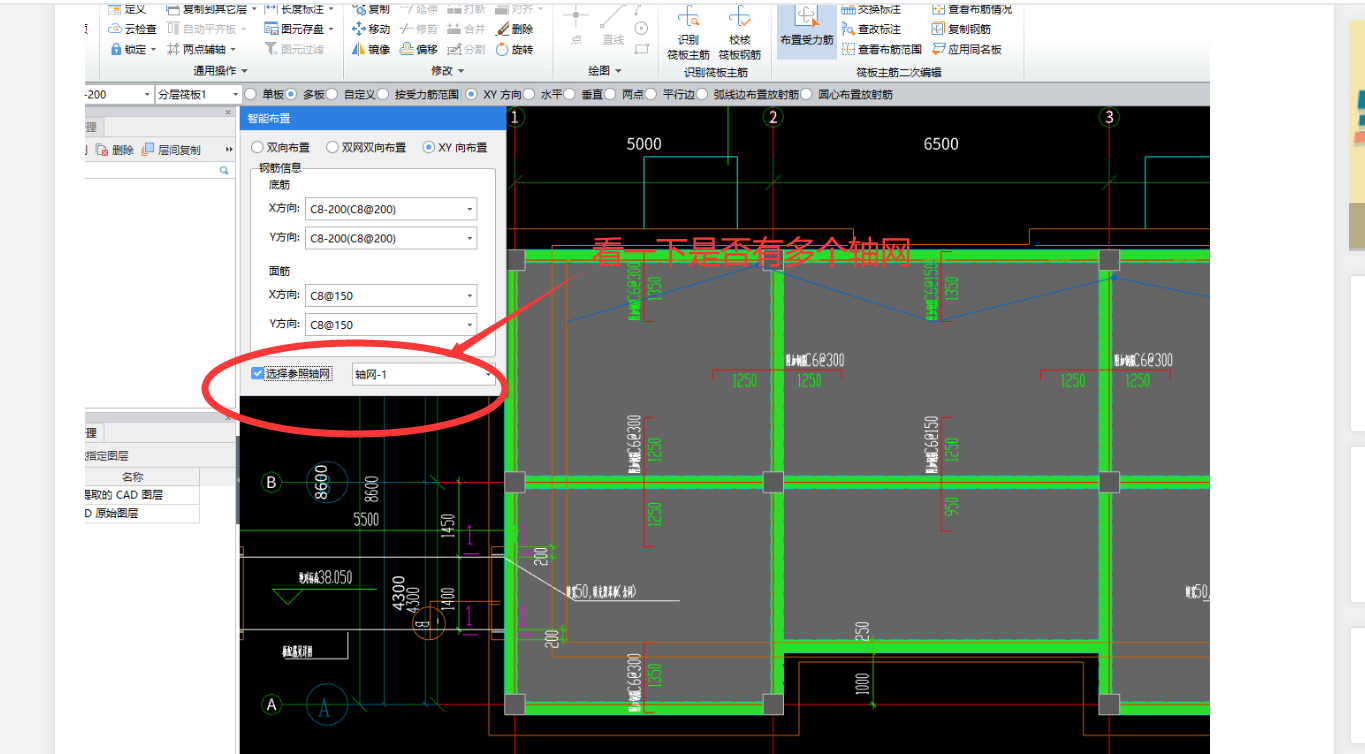Click 识别筏板主筋 recognize tool

688,33
